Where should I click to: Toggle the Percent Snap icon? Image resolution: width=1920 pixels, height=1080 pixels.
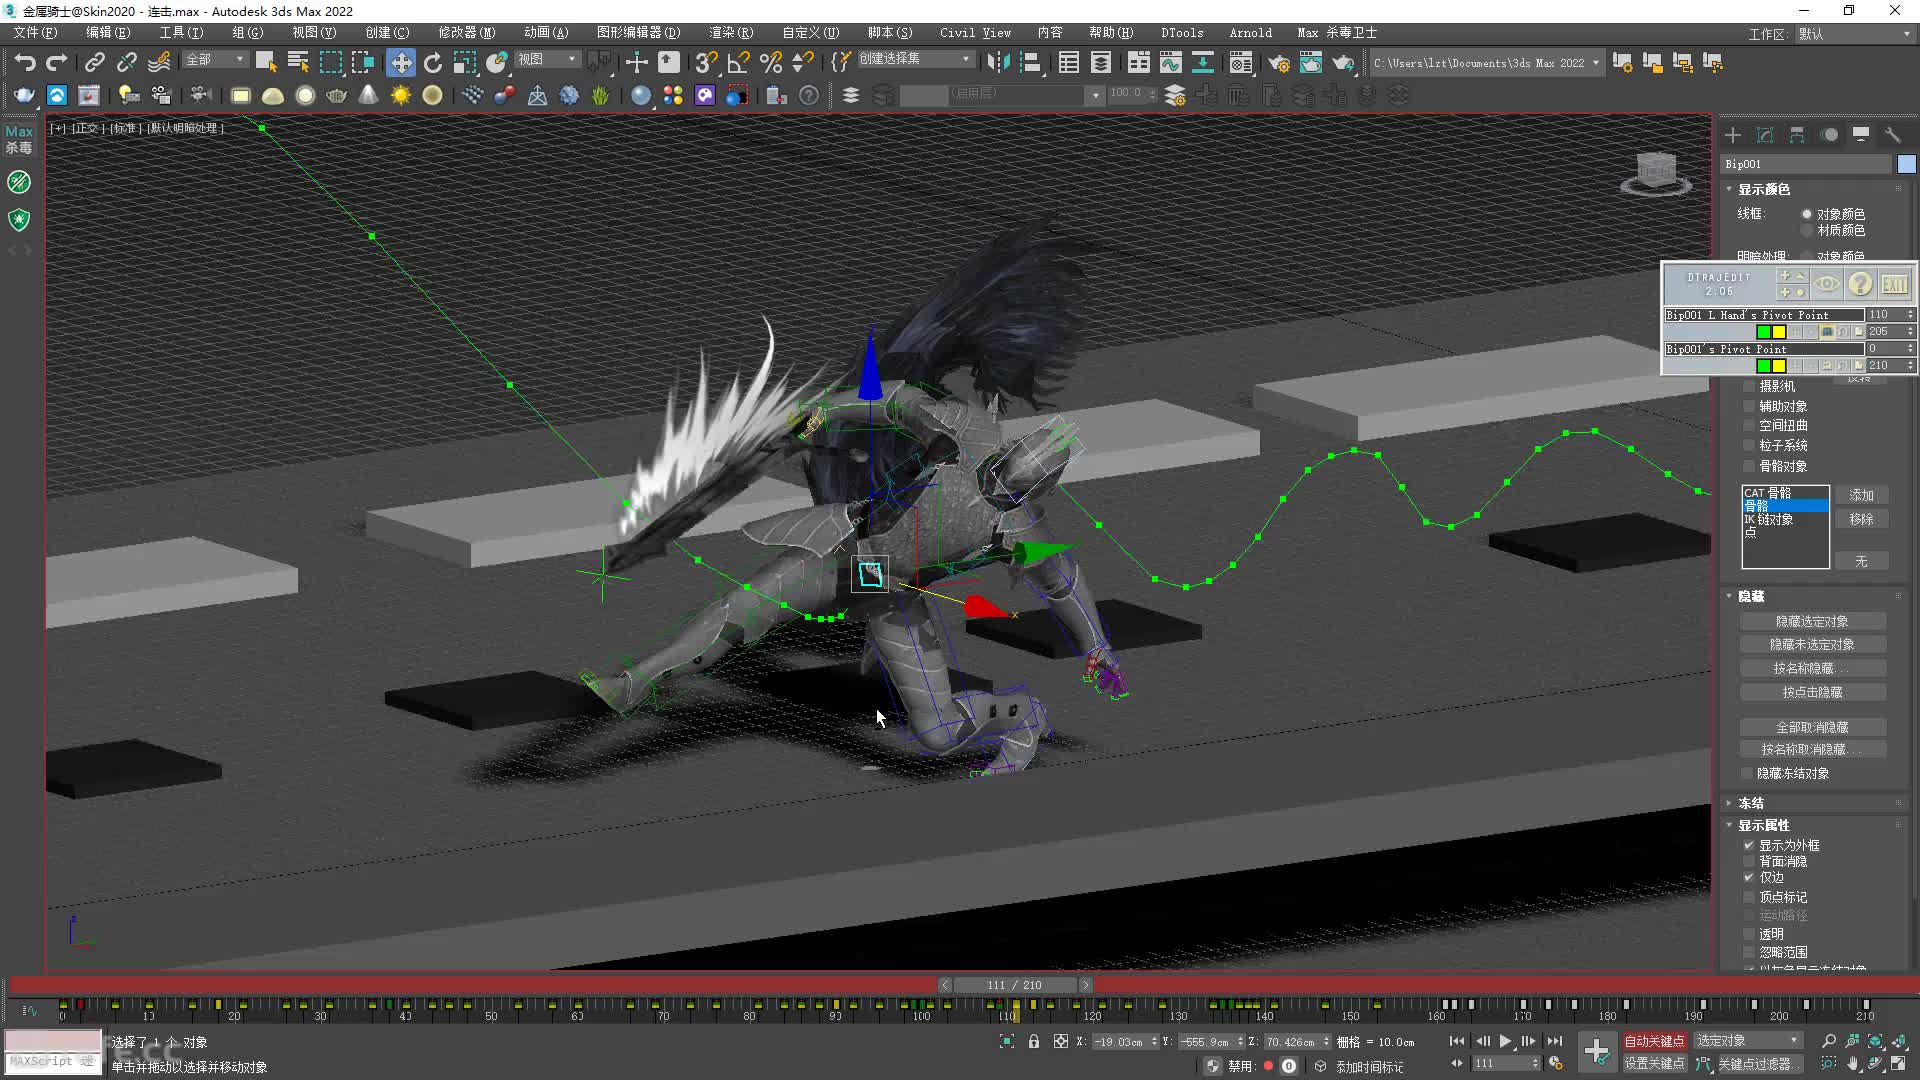coord(770,62)
